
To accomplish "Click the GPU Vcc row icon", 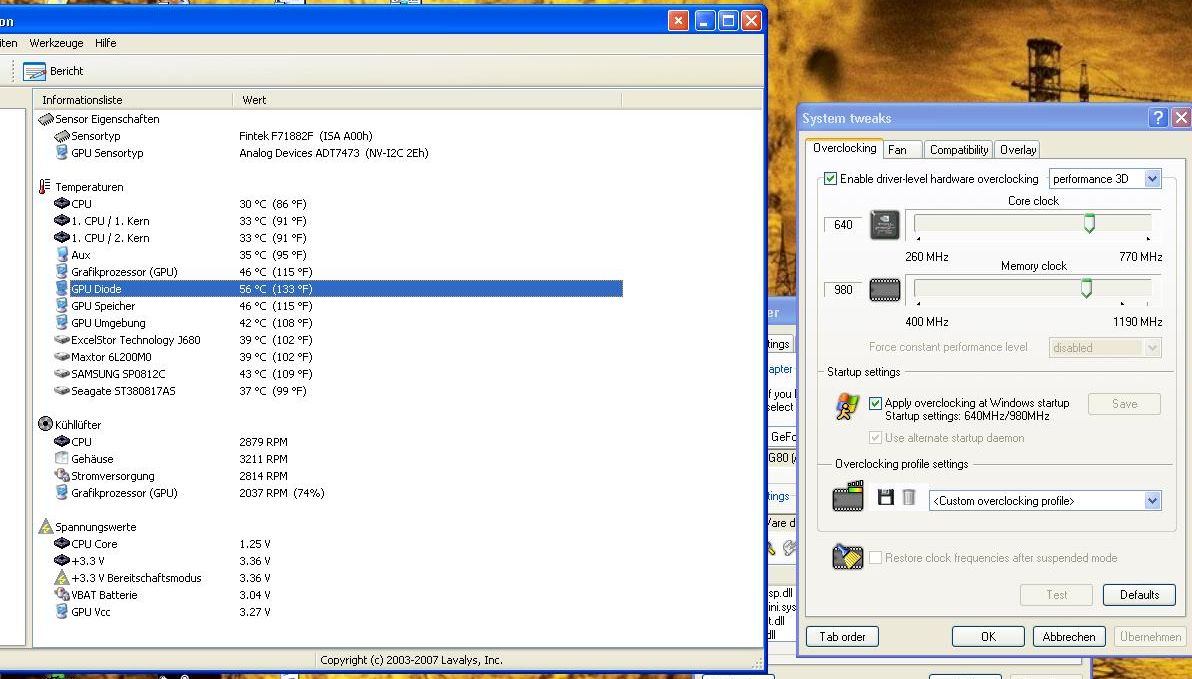I will click(62, 611).
